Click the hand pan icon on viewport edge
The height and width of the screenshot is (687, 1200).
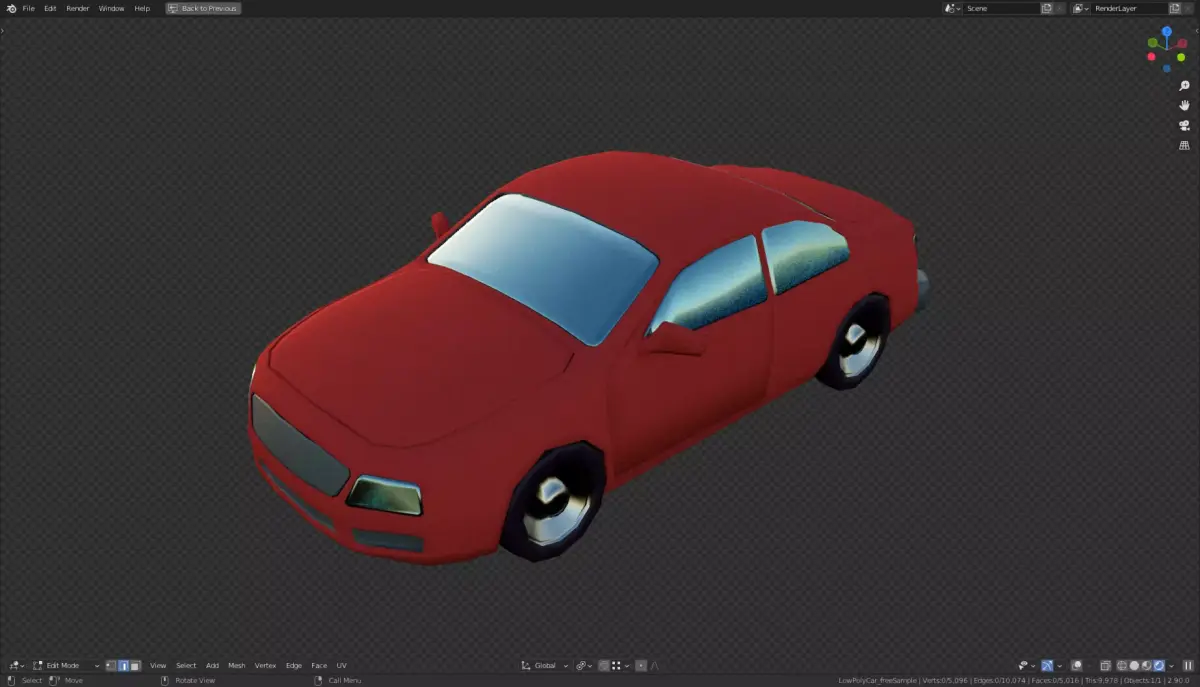pyautogui.click(x=1183, y=105)
